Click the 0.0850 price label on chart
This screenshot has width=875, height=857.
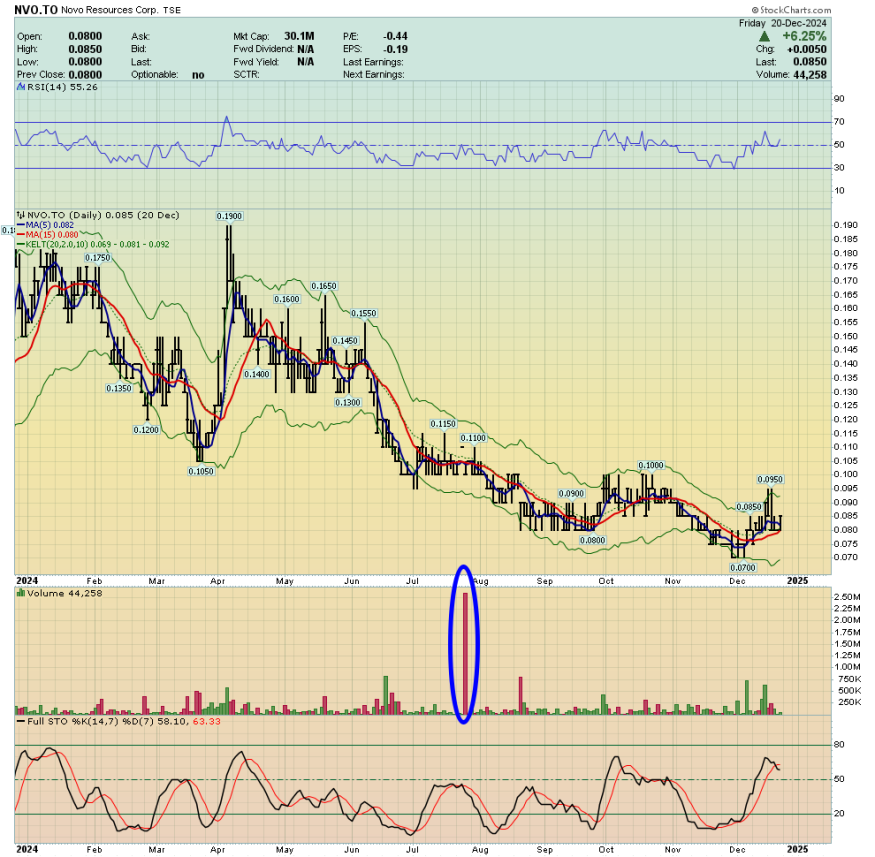pyautogui.click(x=749, y=507)
